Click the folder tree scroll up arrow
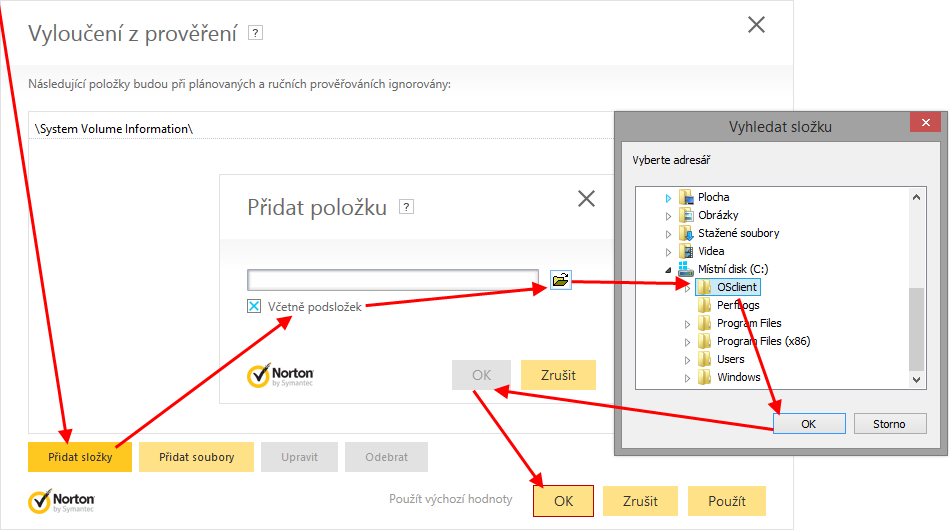 point(916,197)
